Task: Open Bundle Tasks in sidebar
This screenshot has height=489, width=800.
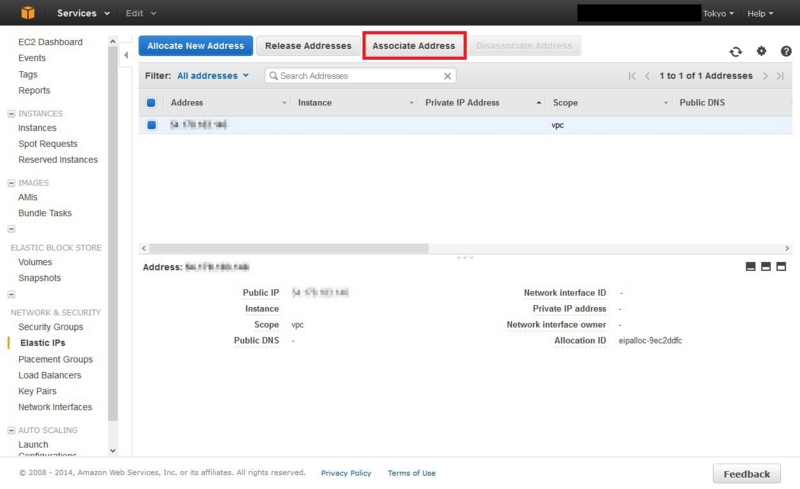Action: pyautogui.click(x=45, y=213)
